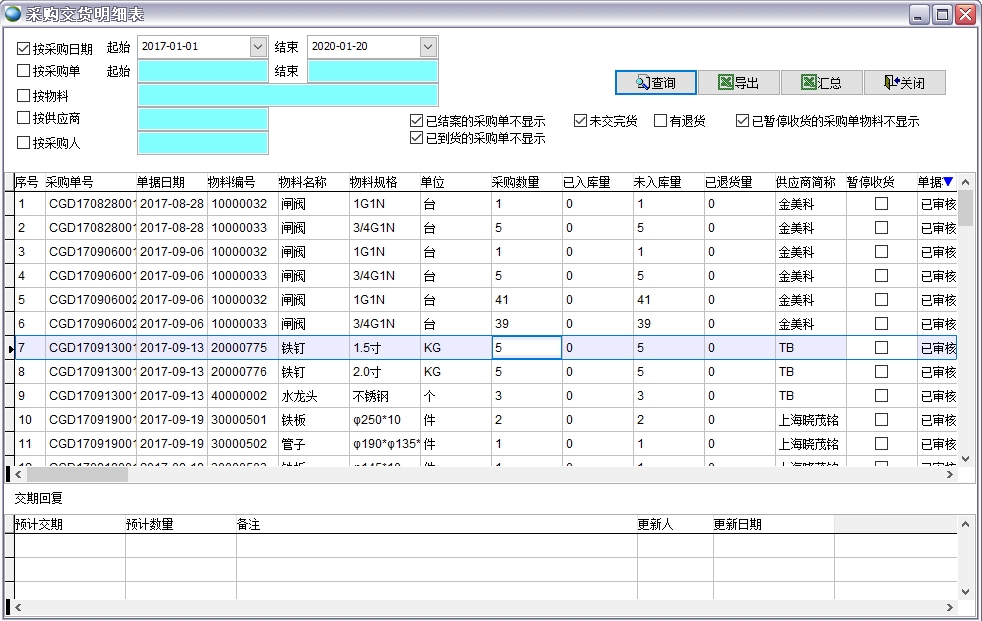Click right arrow of main grid horizontal scrollbar

(951, 475)
